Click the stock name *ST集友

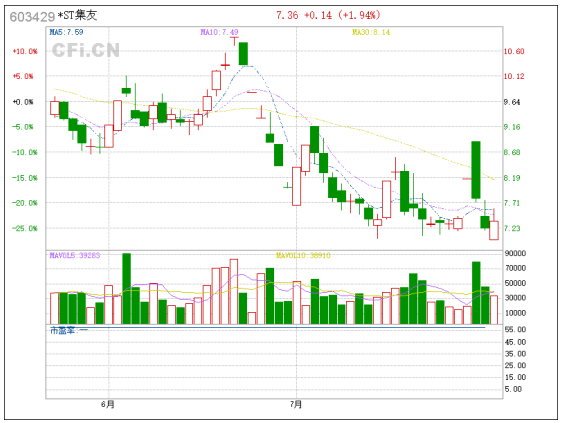click(77, 15)
